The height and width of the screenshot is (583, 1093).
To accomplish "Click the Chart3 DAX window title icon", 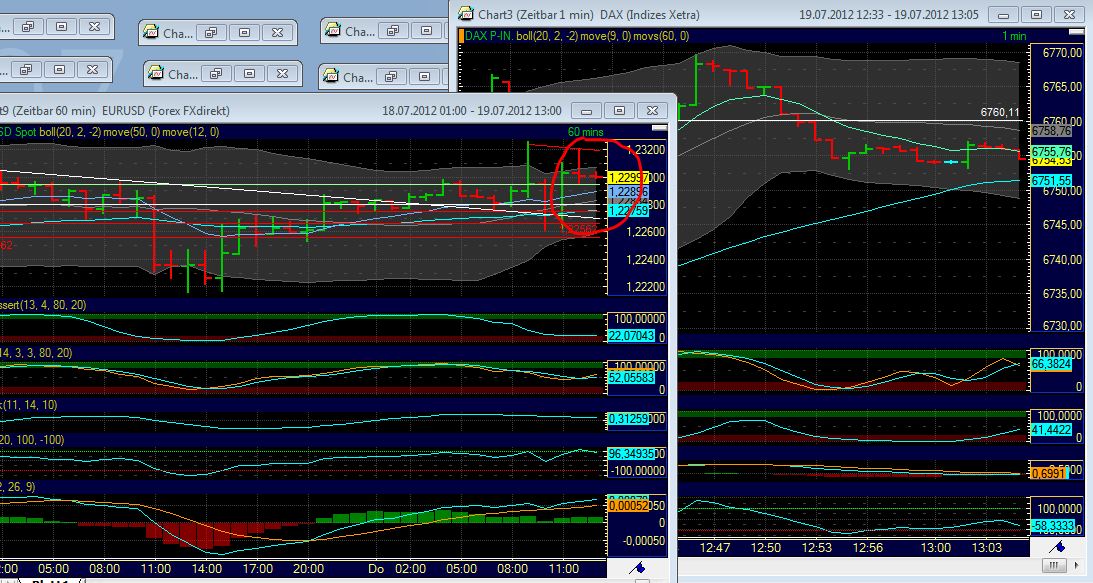I will [x=465, y=14].
